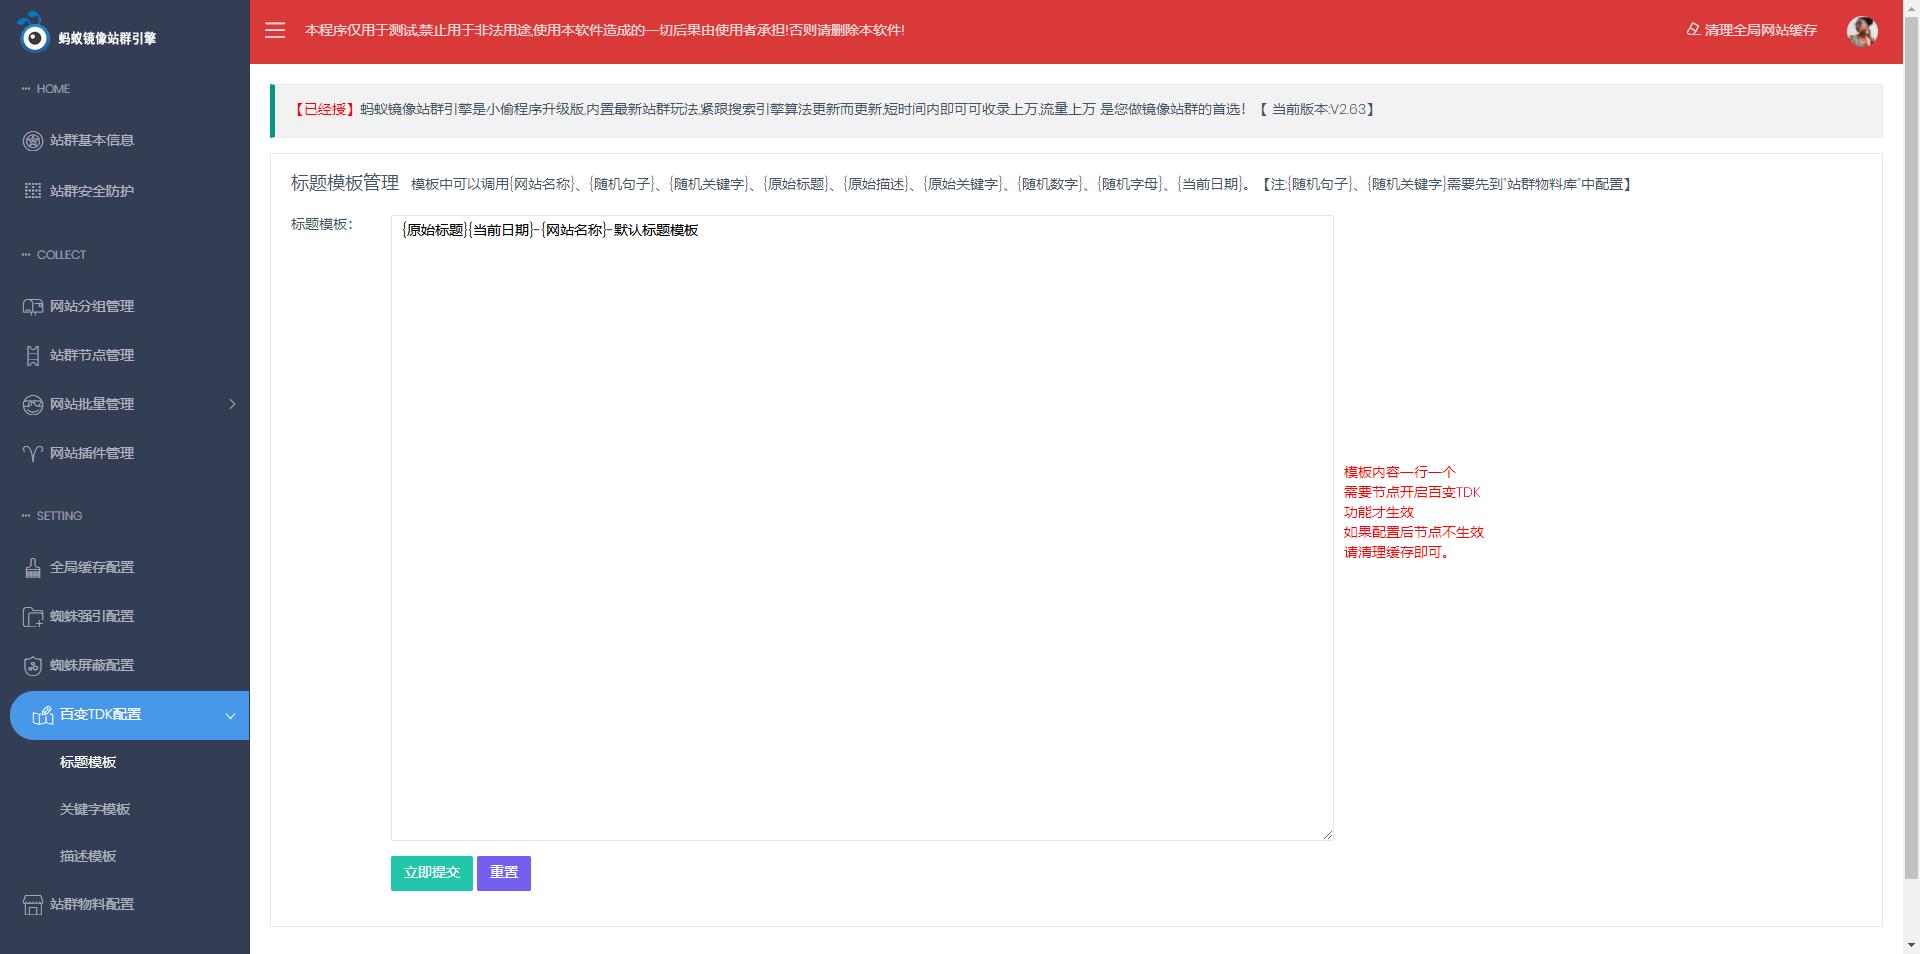
Task: Expand the 网站批量管理 submenu arrow
Action: pos(232,404)
